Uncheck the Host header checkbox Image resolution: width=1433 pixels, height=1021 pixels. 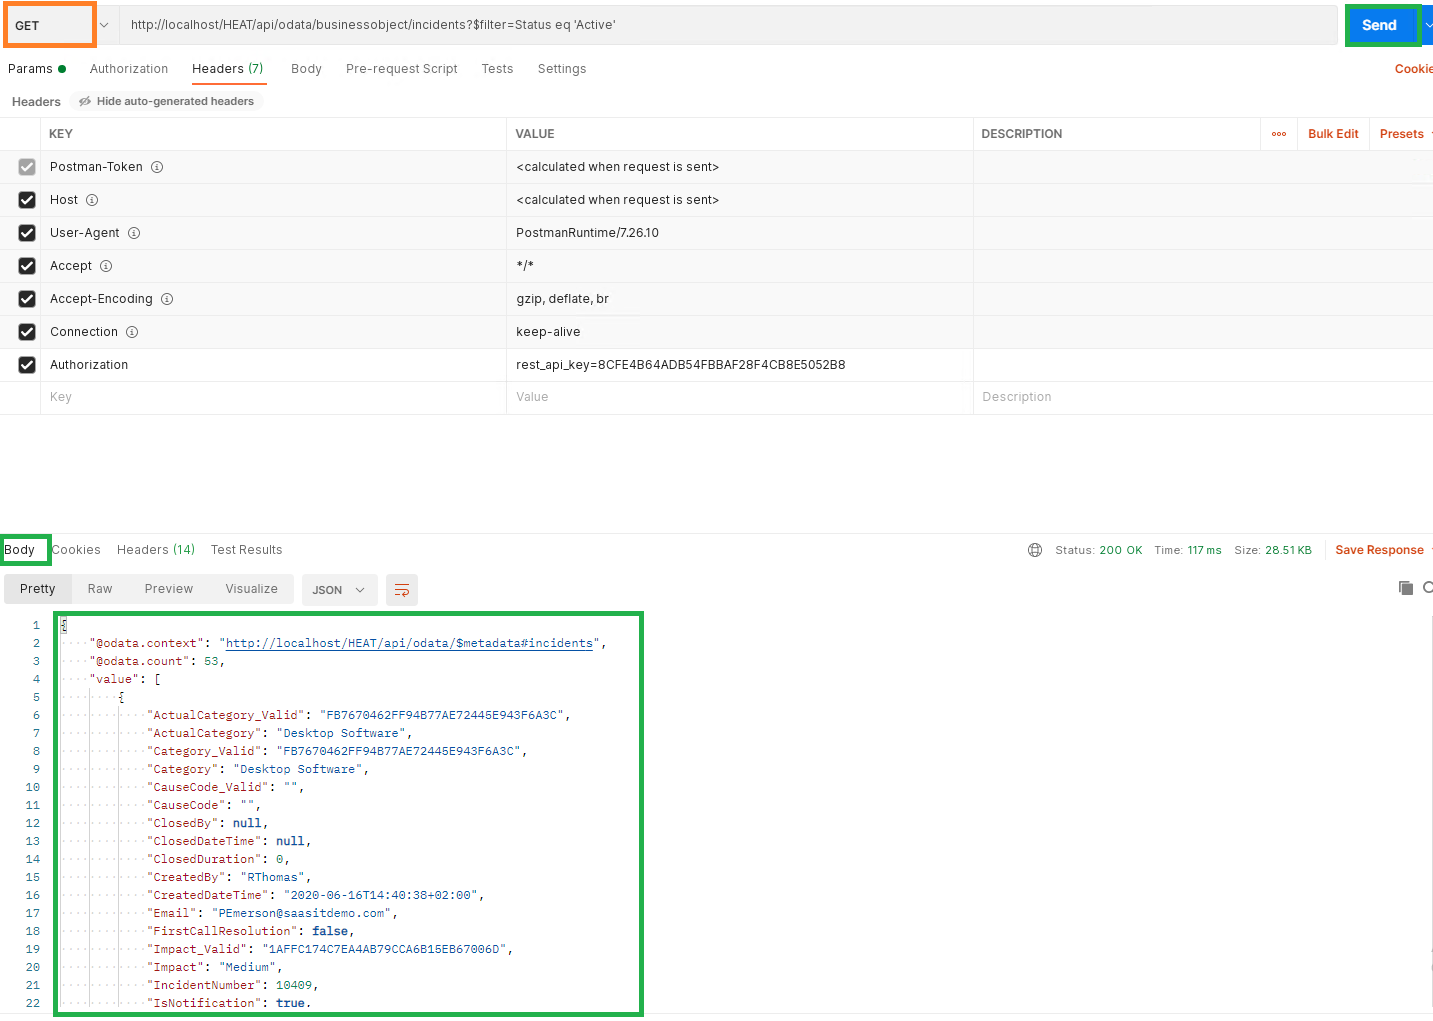click(26, 200)
